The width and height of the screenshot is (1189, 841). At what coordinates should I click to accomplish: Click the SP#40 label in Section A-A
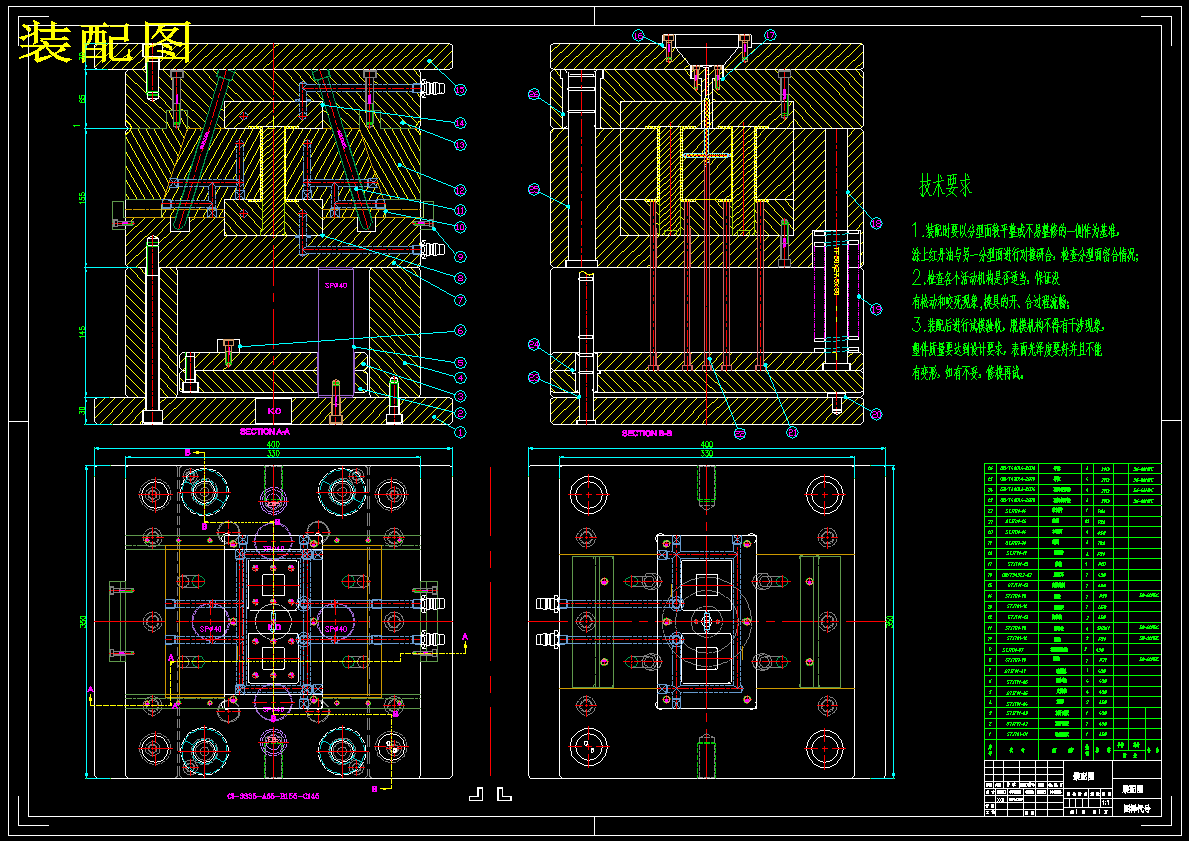click(x=336, y=286)
